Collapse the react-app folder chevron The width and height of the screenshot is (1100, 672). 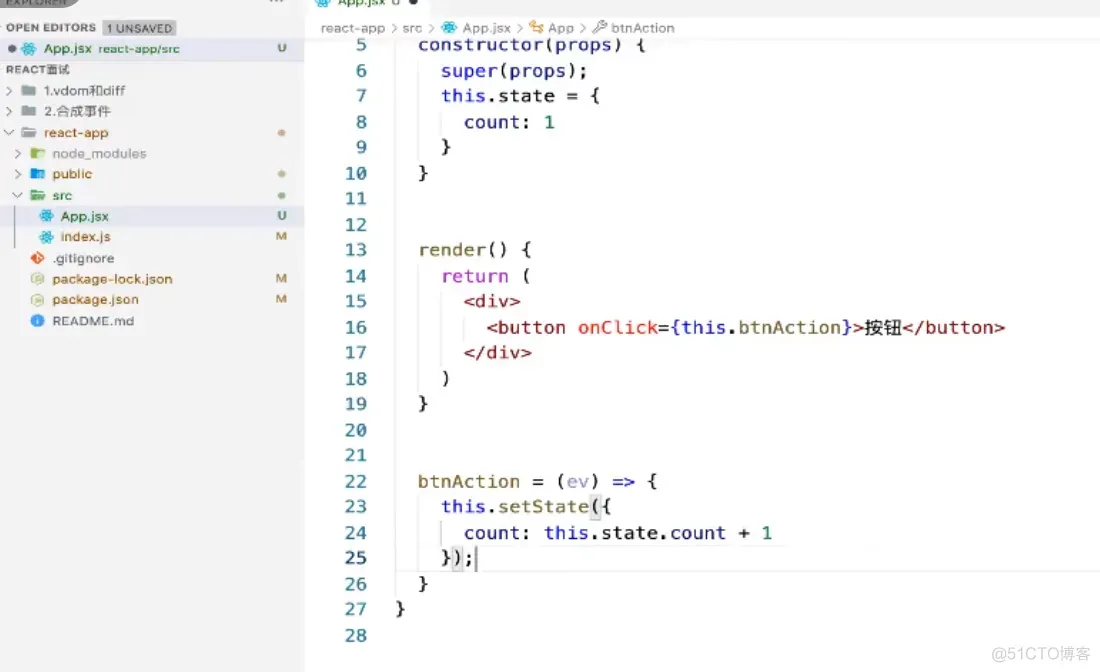pyautogui.click(x=9, y=133)
